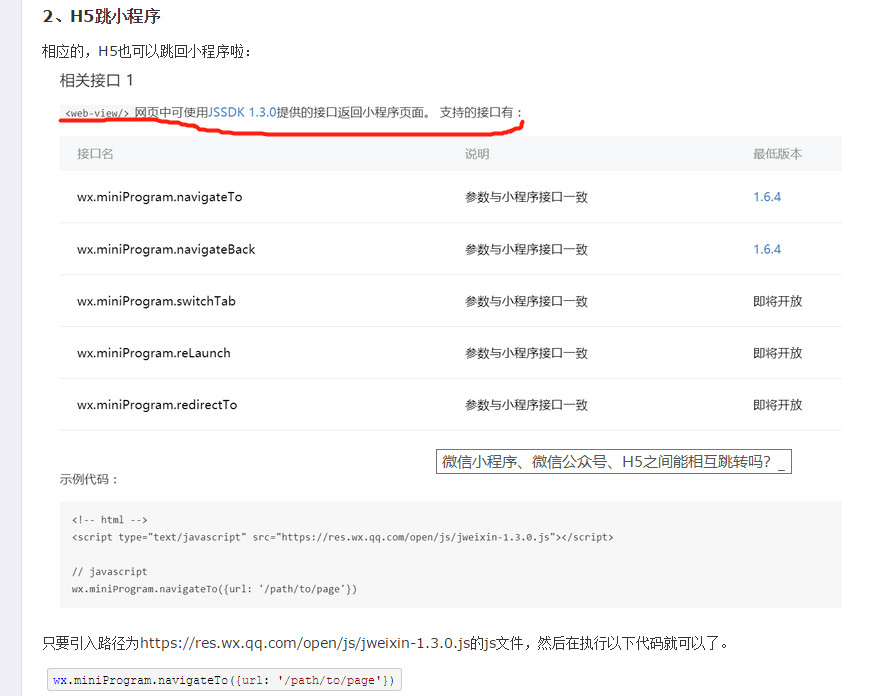This screenshot has height=696, width=883.
Task: Click the 1.6.4 version link for navigateBack
Action: point(767,249)
